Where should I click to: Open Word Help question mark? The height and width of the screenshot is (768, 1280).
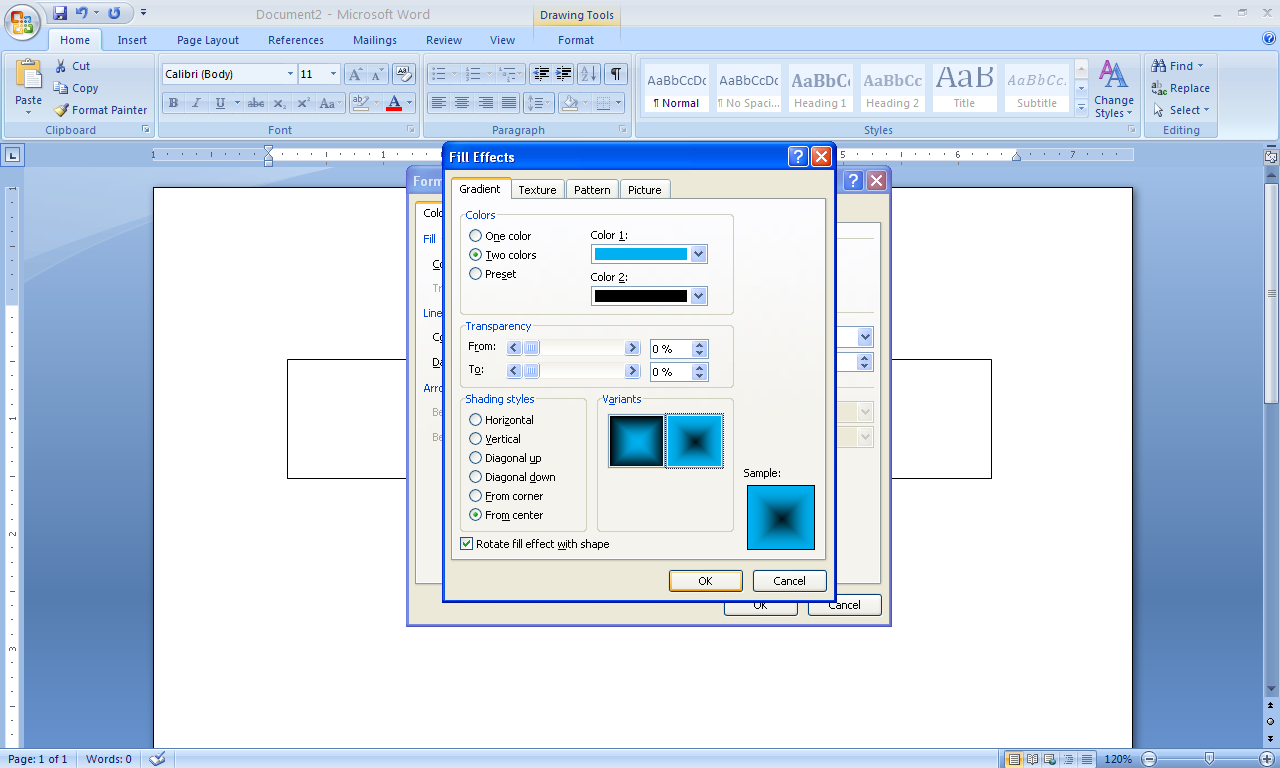(x=1269, y=39)
